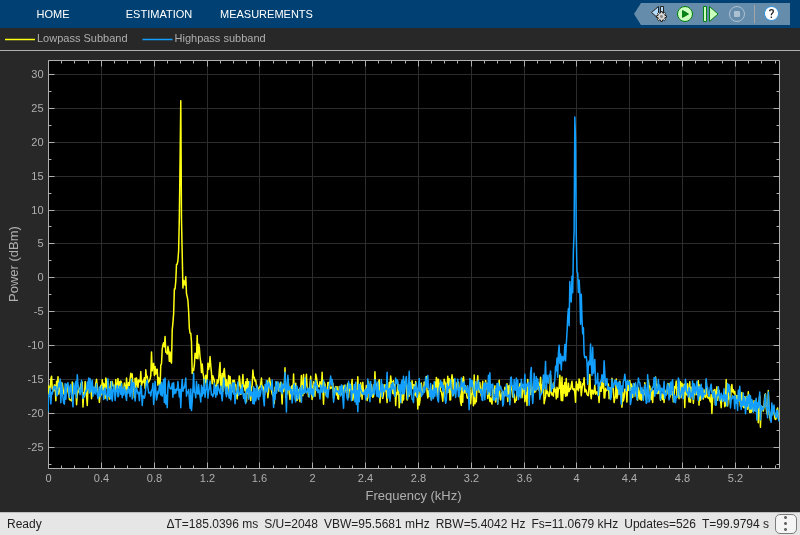This screenshot has height=535, width=800.
Task: Click the Fs=11.0679 kHz status readout
Action: (574, 524)
